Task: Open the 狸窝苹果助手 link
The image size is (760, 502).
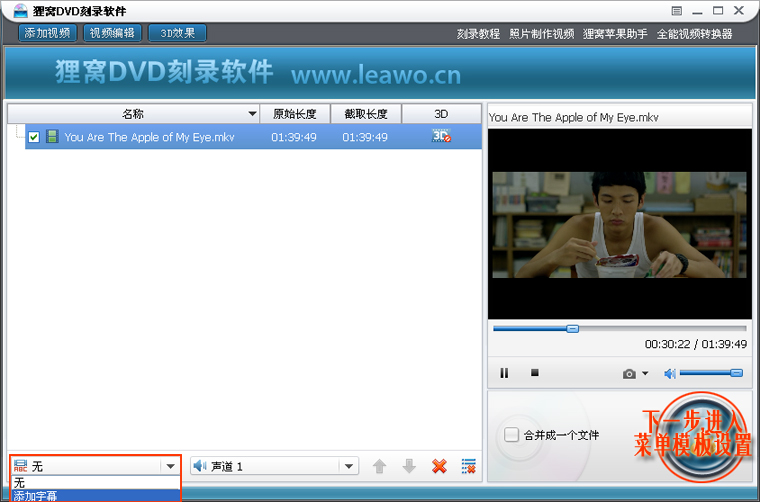Action: pyautogui.click(x=615, y=34)
